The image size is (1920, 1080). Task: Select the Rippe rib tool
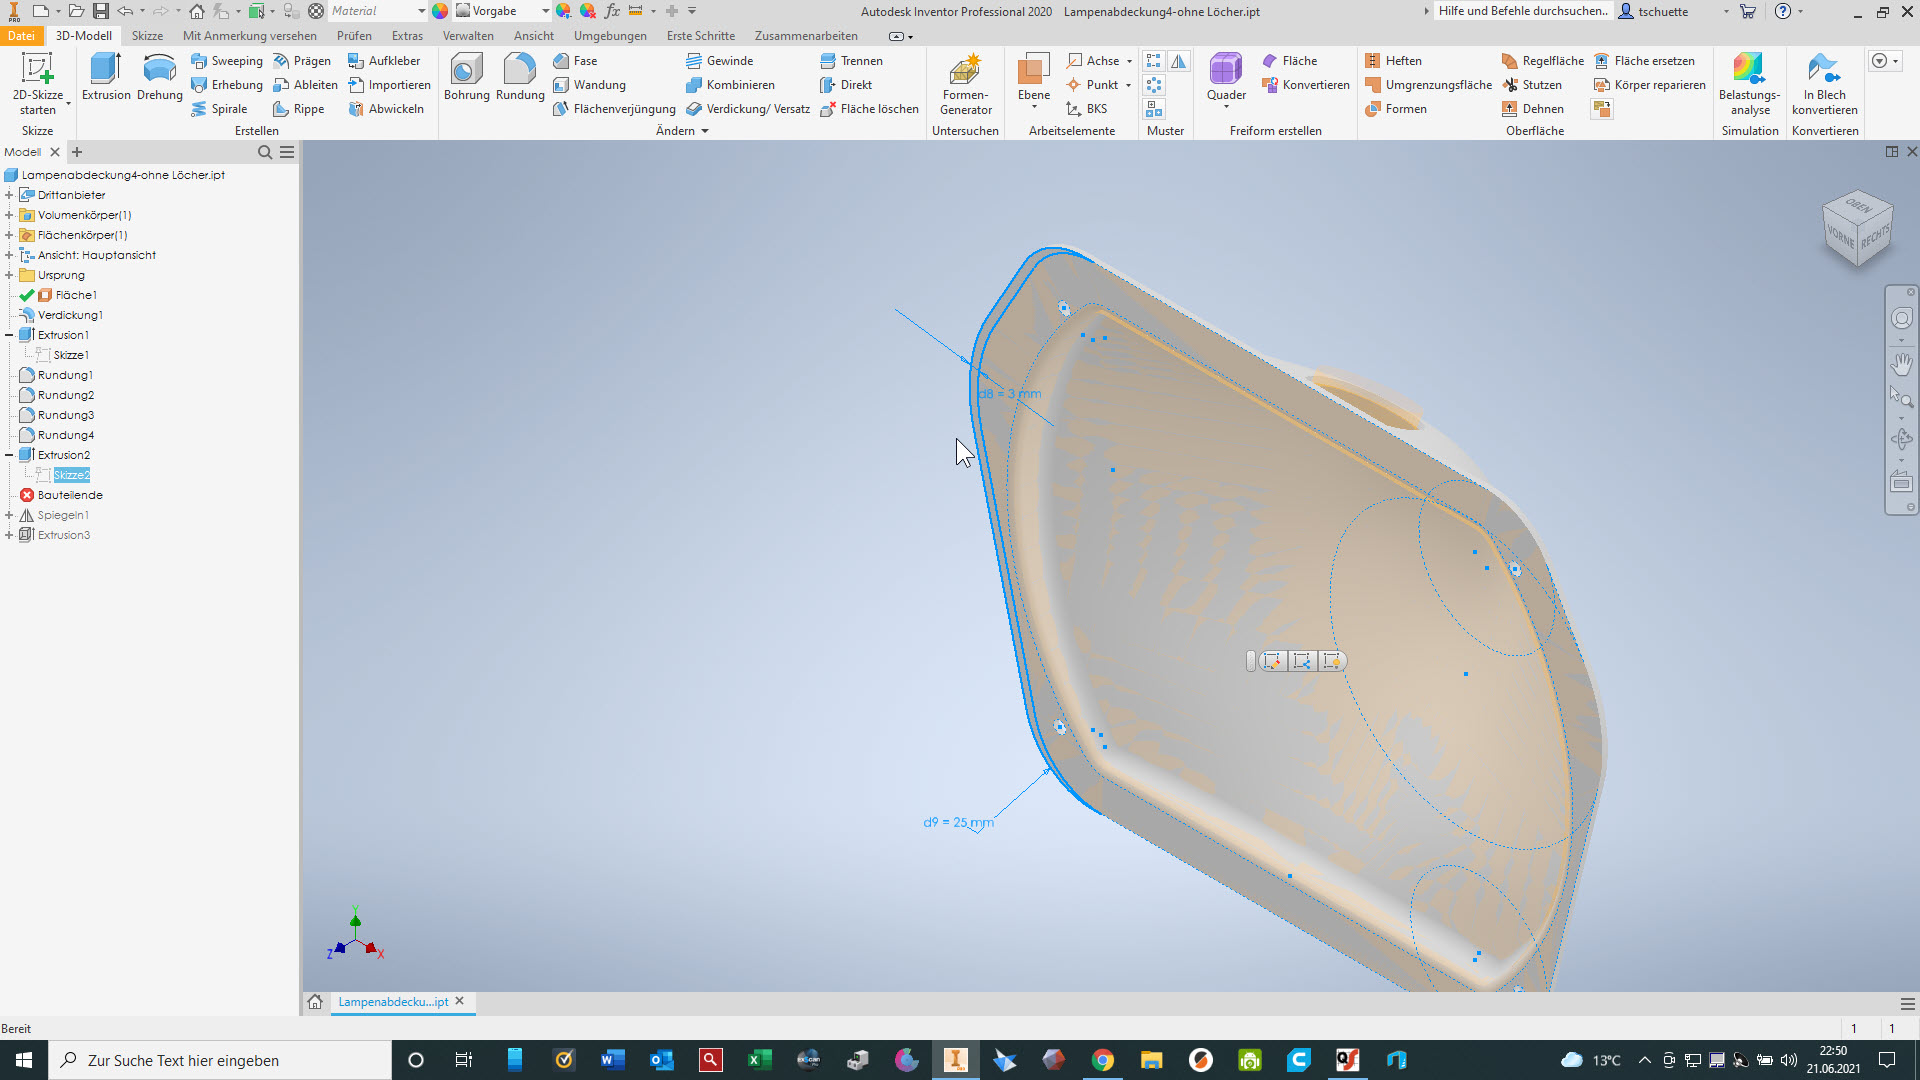(299, 109)
